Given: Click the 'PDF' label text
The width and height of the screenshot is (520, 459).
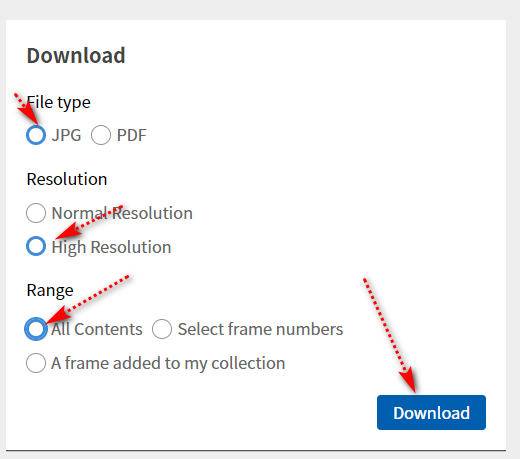Looking at the screenshot, I should tap(132, 135).
